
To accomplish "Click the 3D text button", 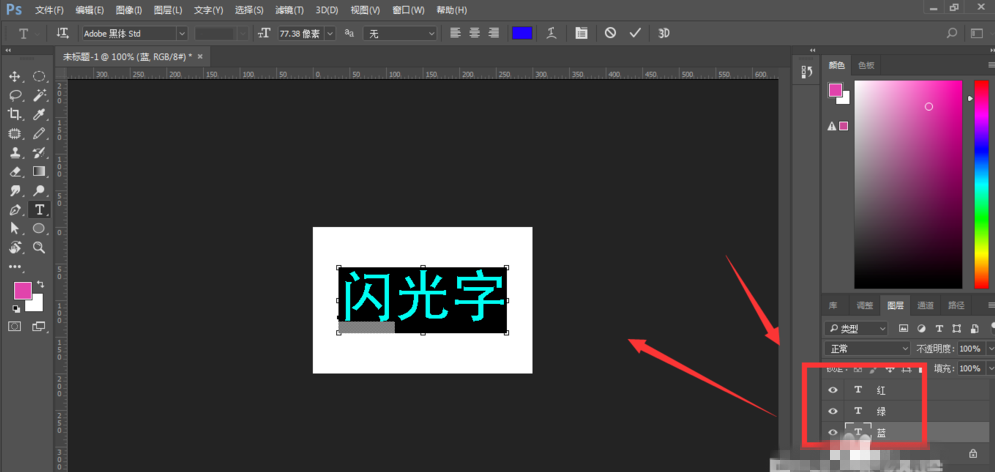I will click(664, 33).
